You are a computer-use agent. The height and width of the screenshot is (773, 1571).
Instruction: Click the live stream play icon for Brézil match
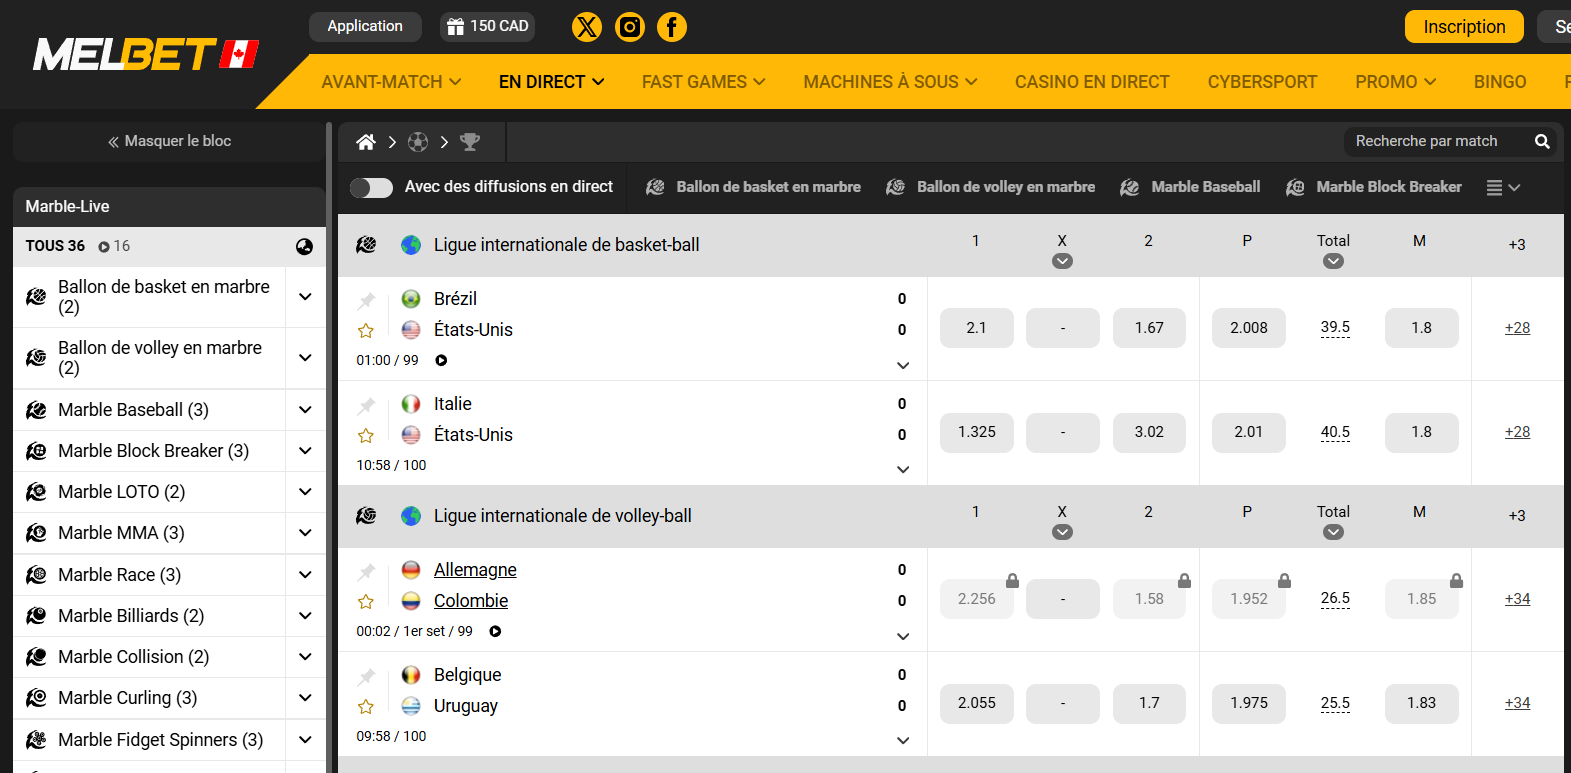point(441,360)
